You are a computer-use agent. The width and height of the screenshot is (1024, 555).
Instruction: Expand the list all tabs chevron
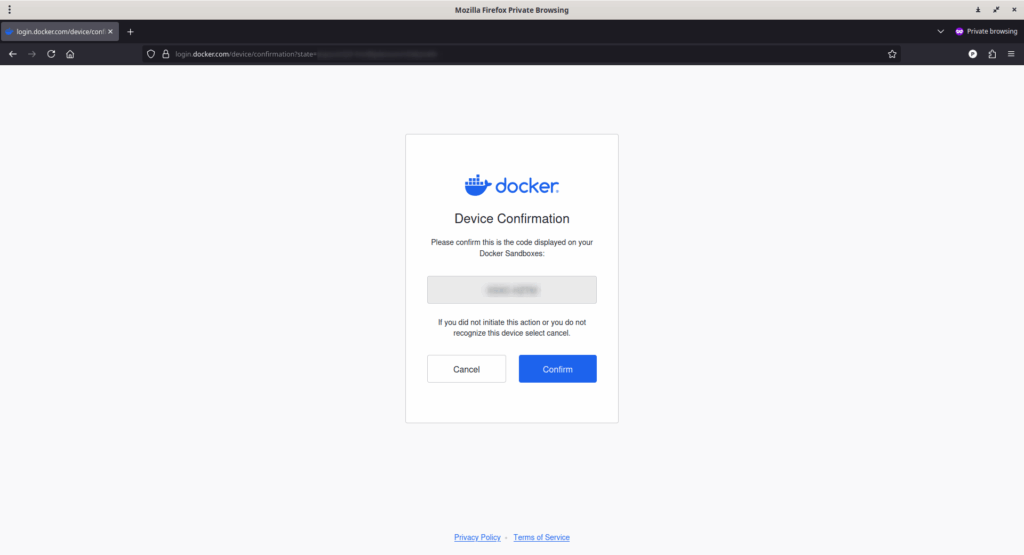coord(940,31)
